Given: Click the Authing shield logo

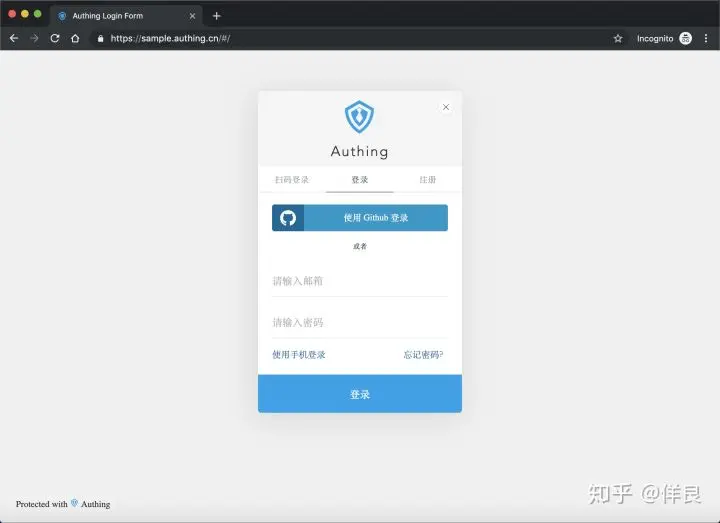Looking at the screenshot, I should pyautogui.click(x=360, y=117).
